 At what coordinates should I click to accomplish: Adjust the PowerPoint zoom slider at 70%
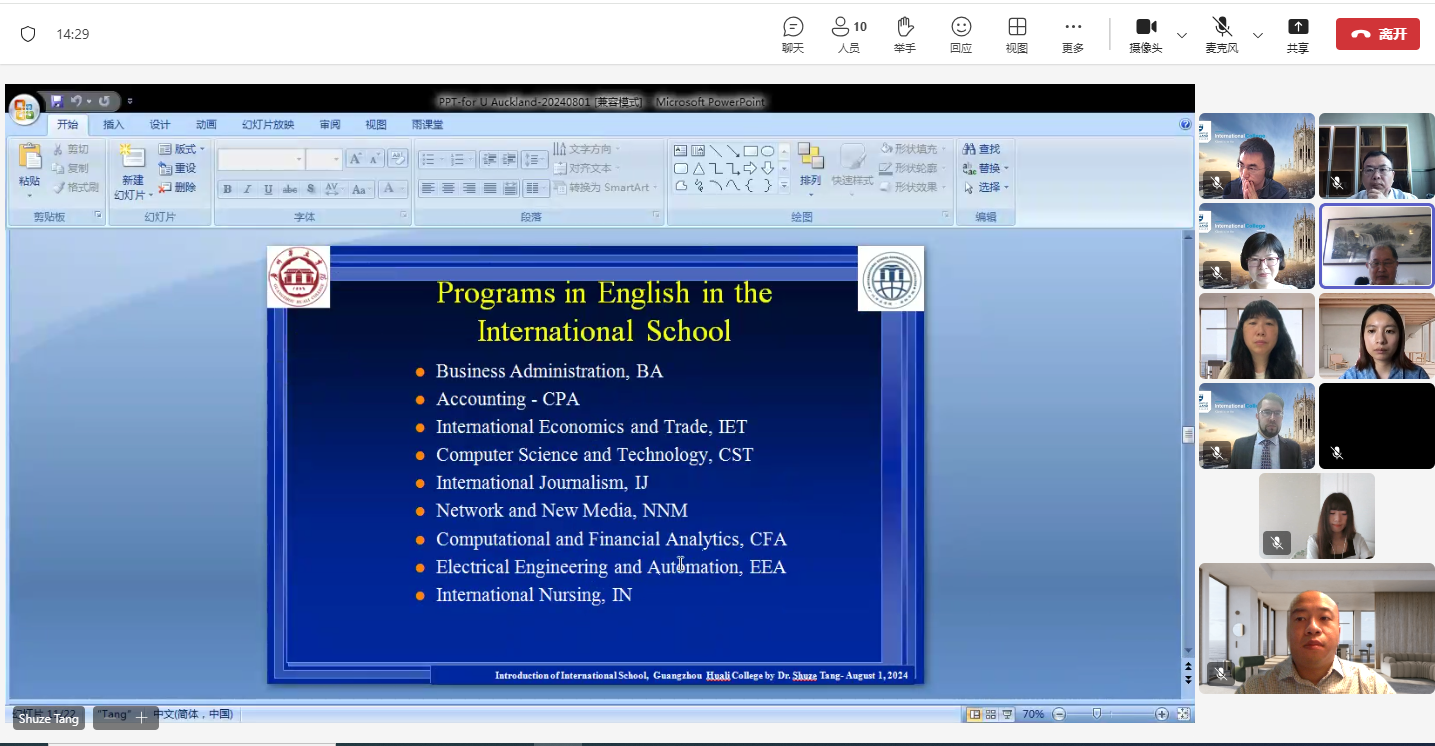[x=1097, y=714]
